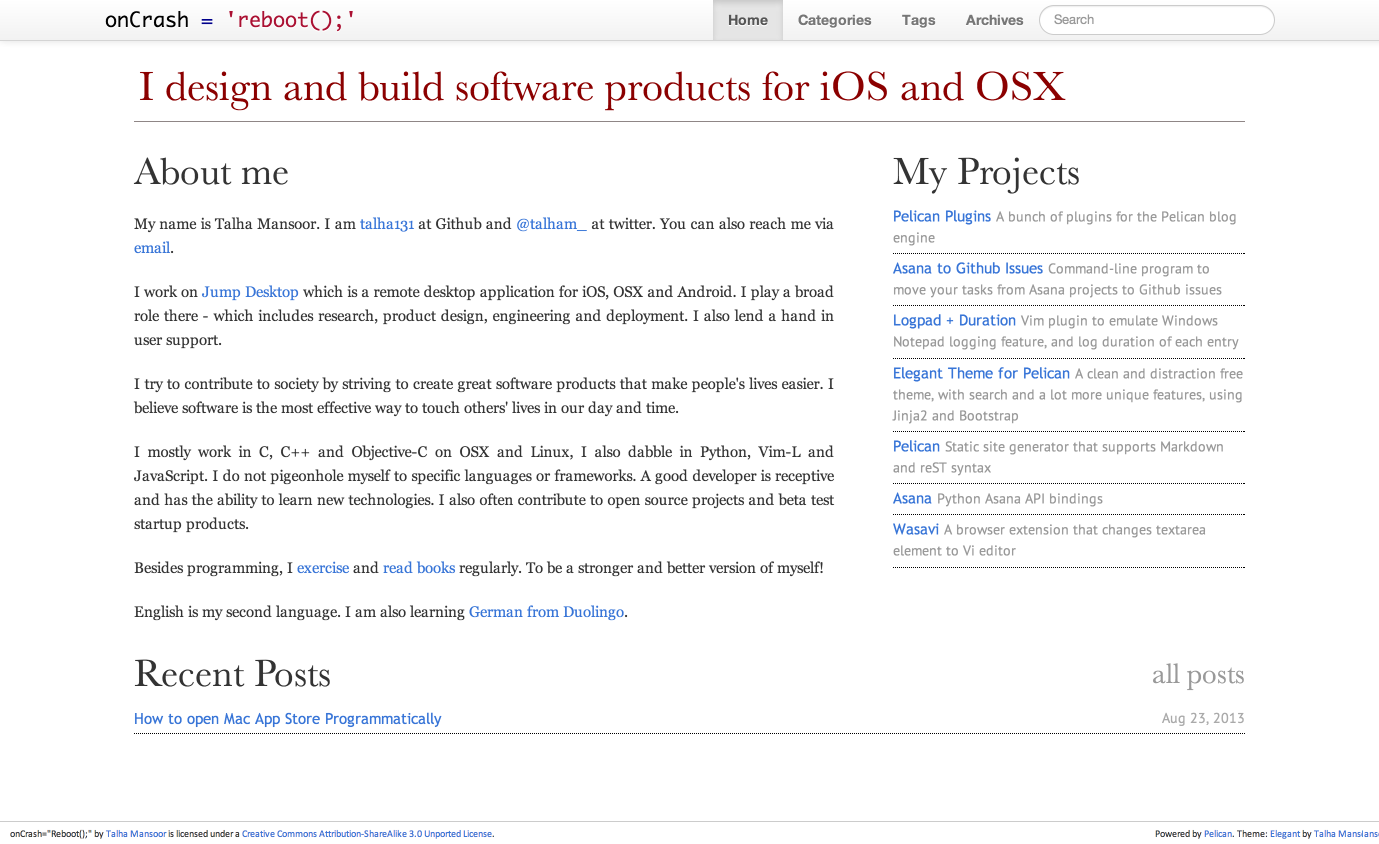This screenshot has height=844, width=1379.
Task: Go to the Categories page
Action: (x=834, y=20)
